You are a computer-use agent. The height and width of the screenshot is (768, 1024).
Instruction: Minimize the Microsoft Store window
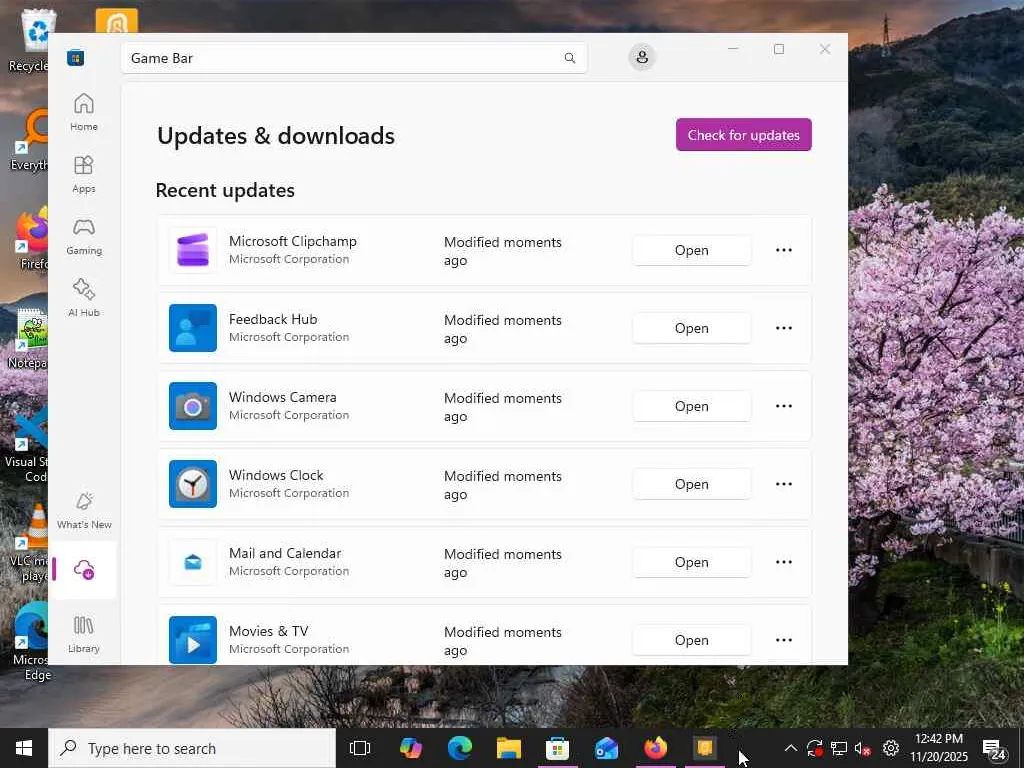pyautogui.click(x=733, y=49)
